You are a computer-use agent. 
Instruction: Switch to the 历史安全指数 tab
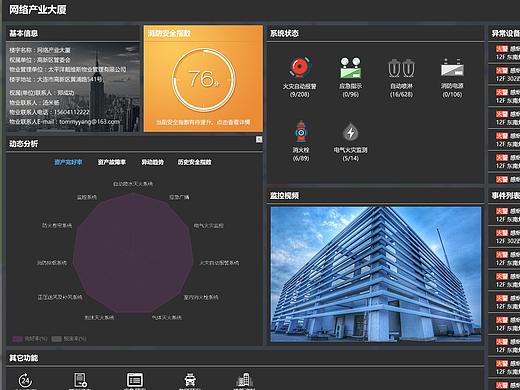click(x=194, y=162)
